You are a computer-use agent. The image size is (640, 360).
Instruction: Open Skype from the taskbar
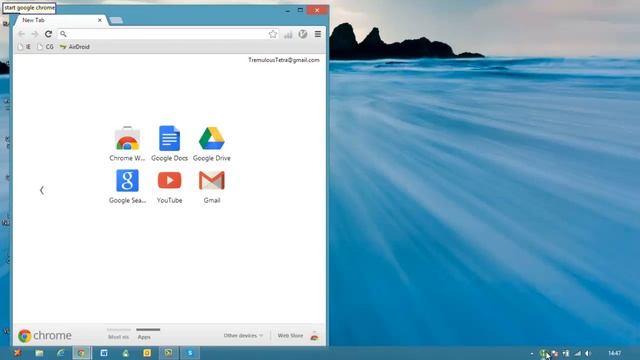190,353
